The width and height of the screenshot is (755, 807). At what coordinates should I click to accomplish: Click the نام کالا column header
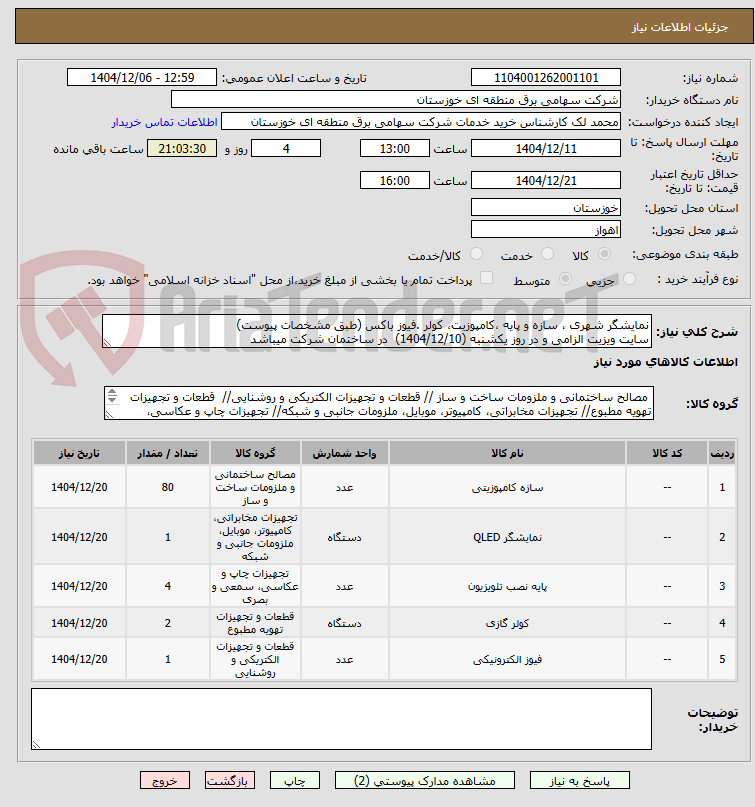pos(507,453)
